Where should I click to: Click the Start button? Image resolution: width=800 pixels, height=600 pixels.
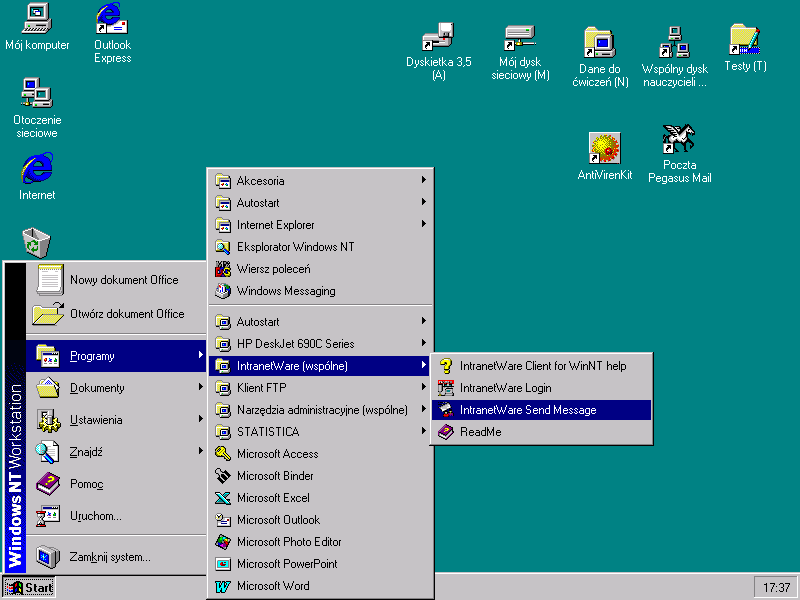pyautogui.click(x=30, y=588)
